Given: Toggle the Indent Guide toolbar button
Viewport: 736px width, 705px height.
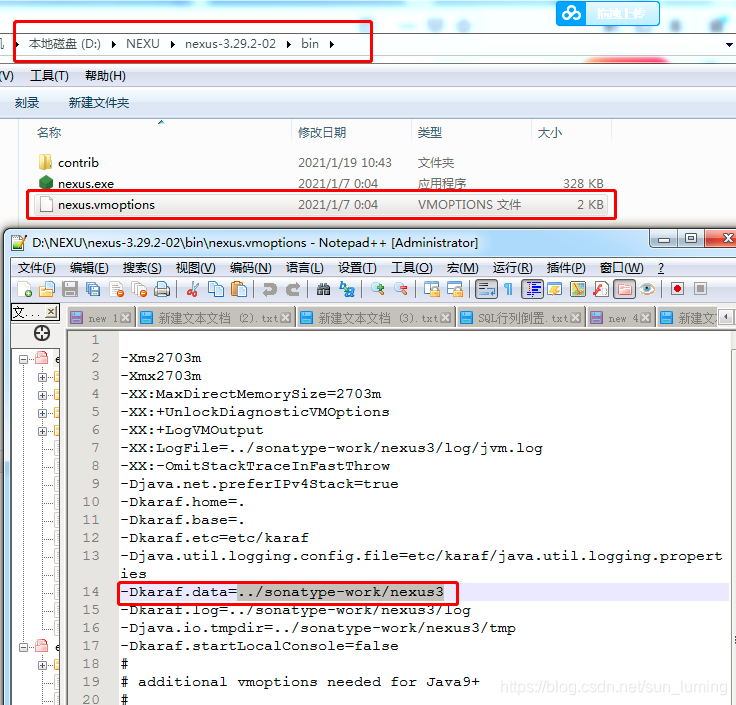Looking at the screenshot, I should click(532, 289).
